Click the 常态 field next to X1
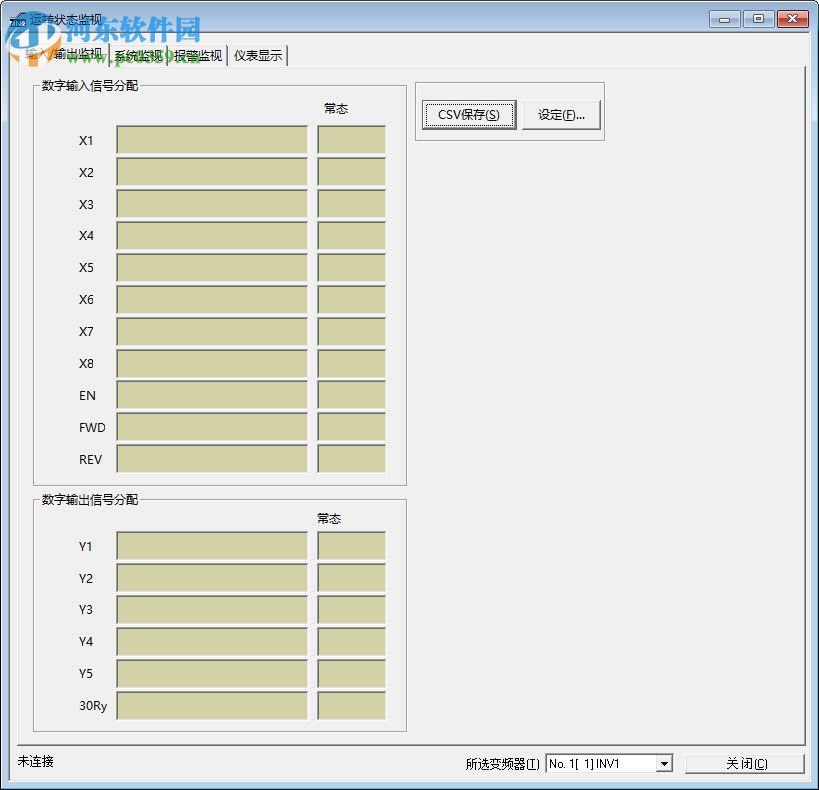The height and width of the screenshot is (790, 819). (350, 140)
